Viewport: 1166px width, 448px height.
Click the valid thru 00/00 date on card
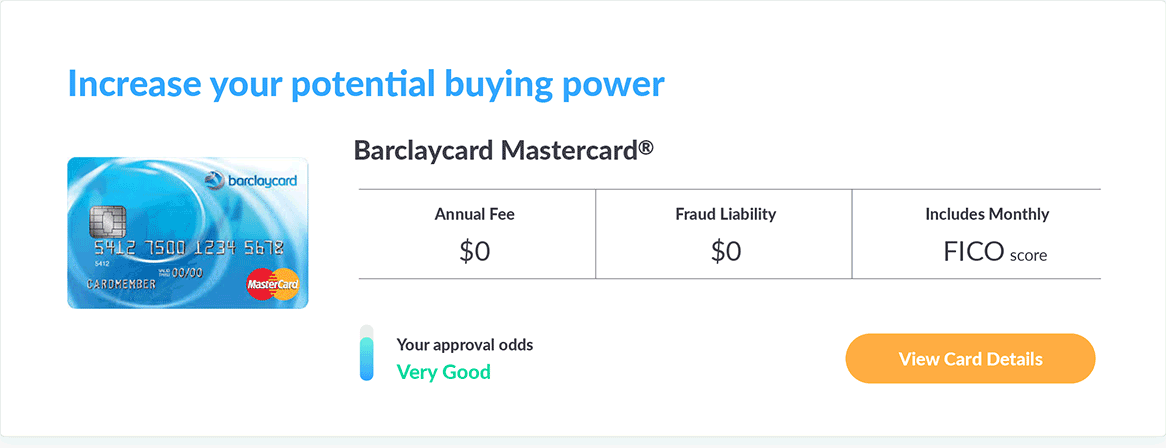click(x=181, y=273)
